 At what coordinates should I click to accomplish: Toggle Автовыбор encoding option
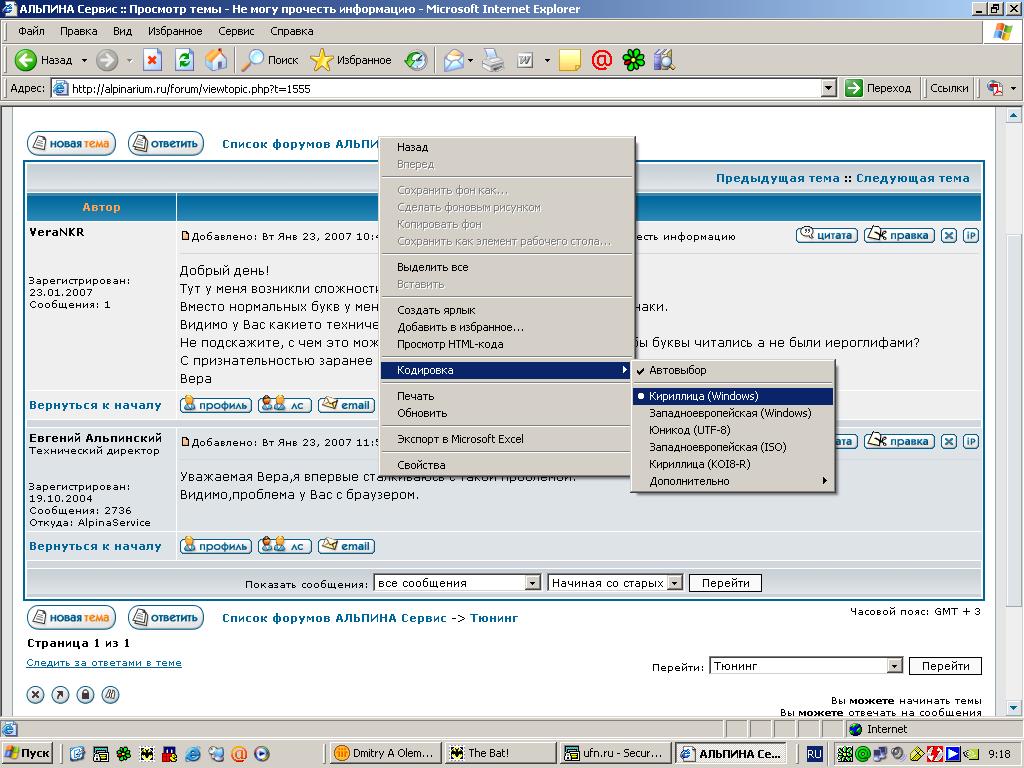click(677, 370)
